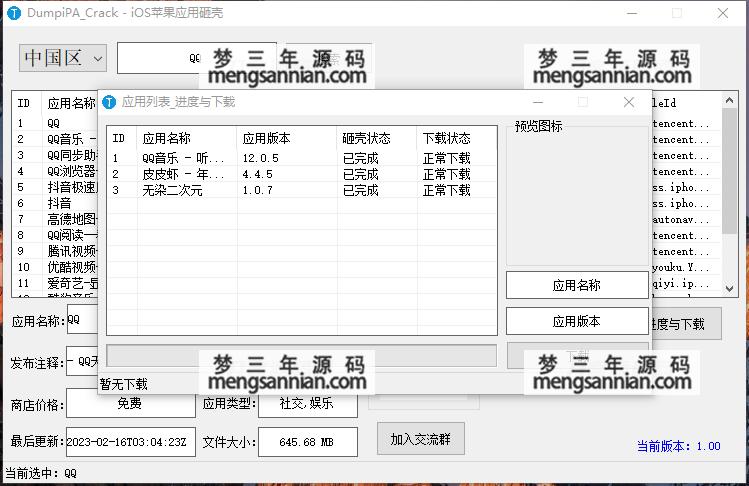Click the 应用名称 column header in the dialog
Image resolution: width=749 pixels, height=486 pixels.
coord(187,139)
